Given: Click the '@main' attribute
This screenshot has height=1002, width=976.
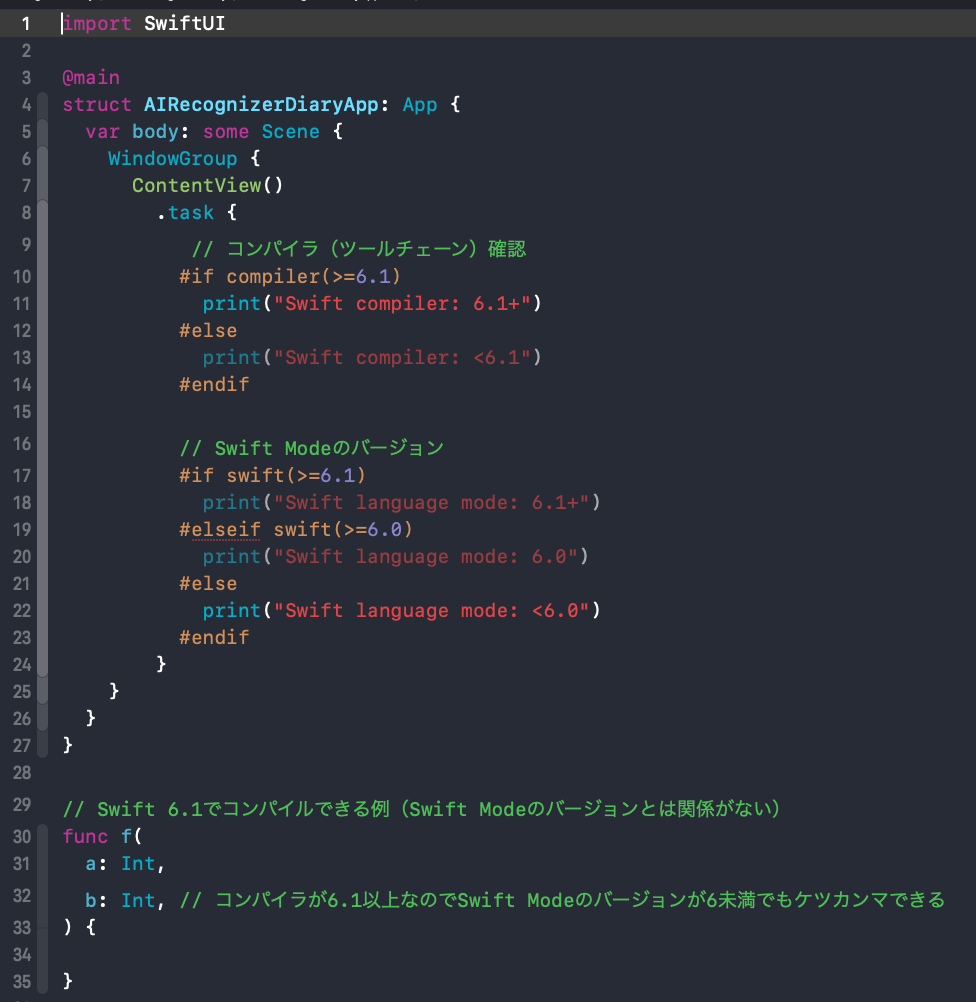Looking at the screenshot, I should click(x=91, y=78).
